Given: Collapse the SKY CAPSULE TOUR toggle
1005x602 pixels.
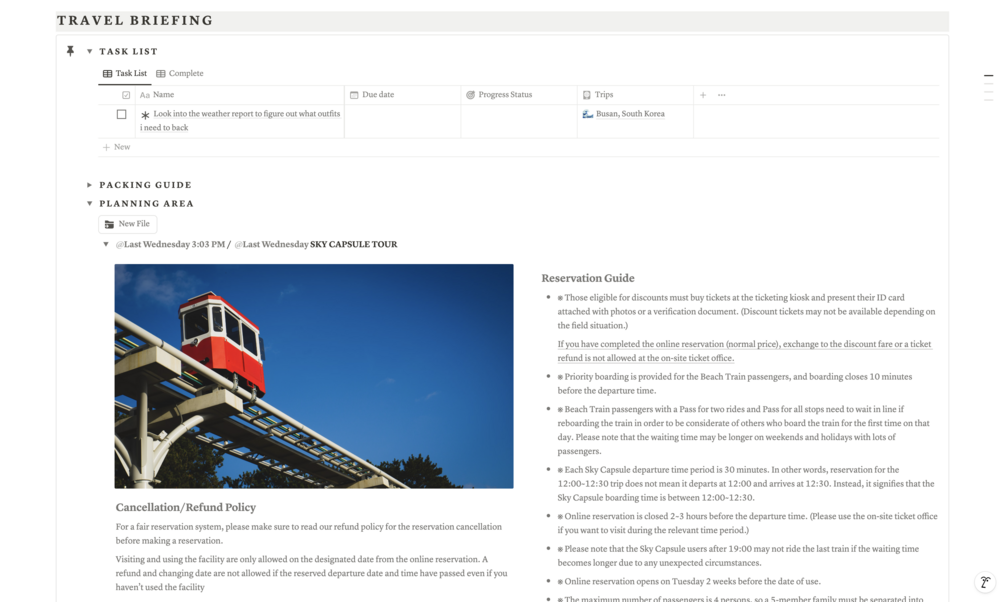Looking at the screenshot, I should (106, 244).
